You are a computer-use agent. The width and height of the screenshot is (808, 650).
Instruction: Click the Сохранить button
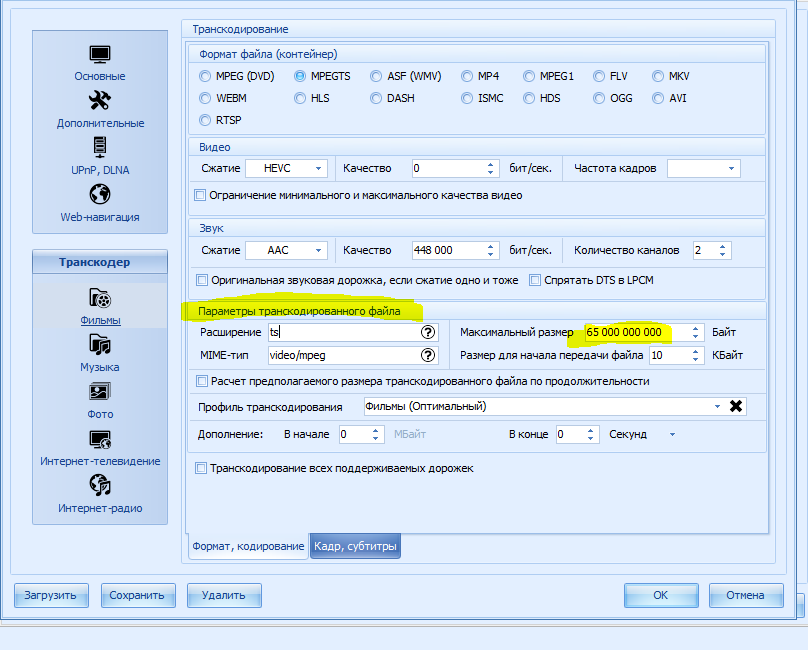[138, 595]
